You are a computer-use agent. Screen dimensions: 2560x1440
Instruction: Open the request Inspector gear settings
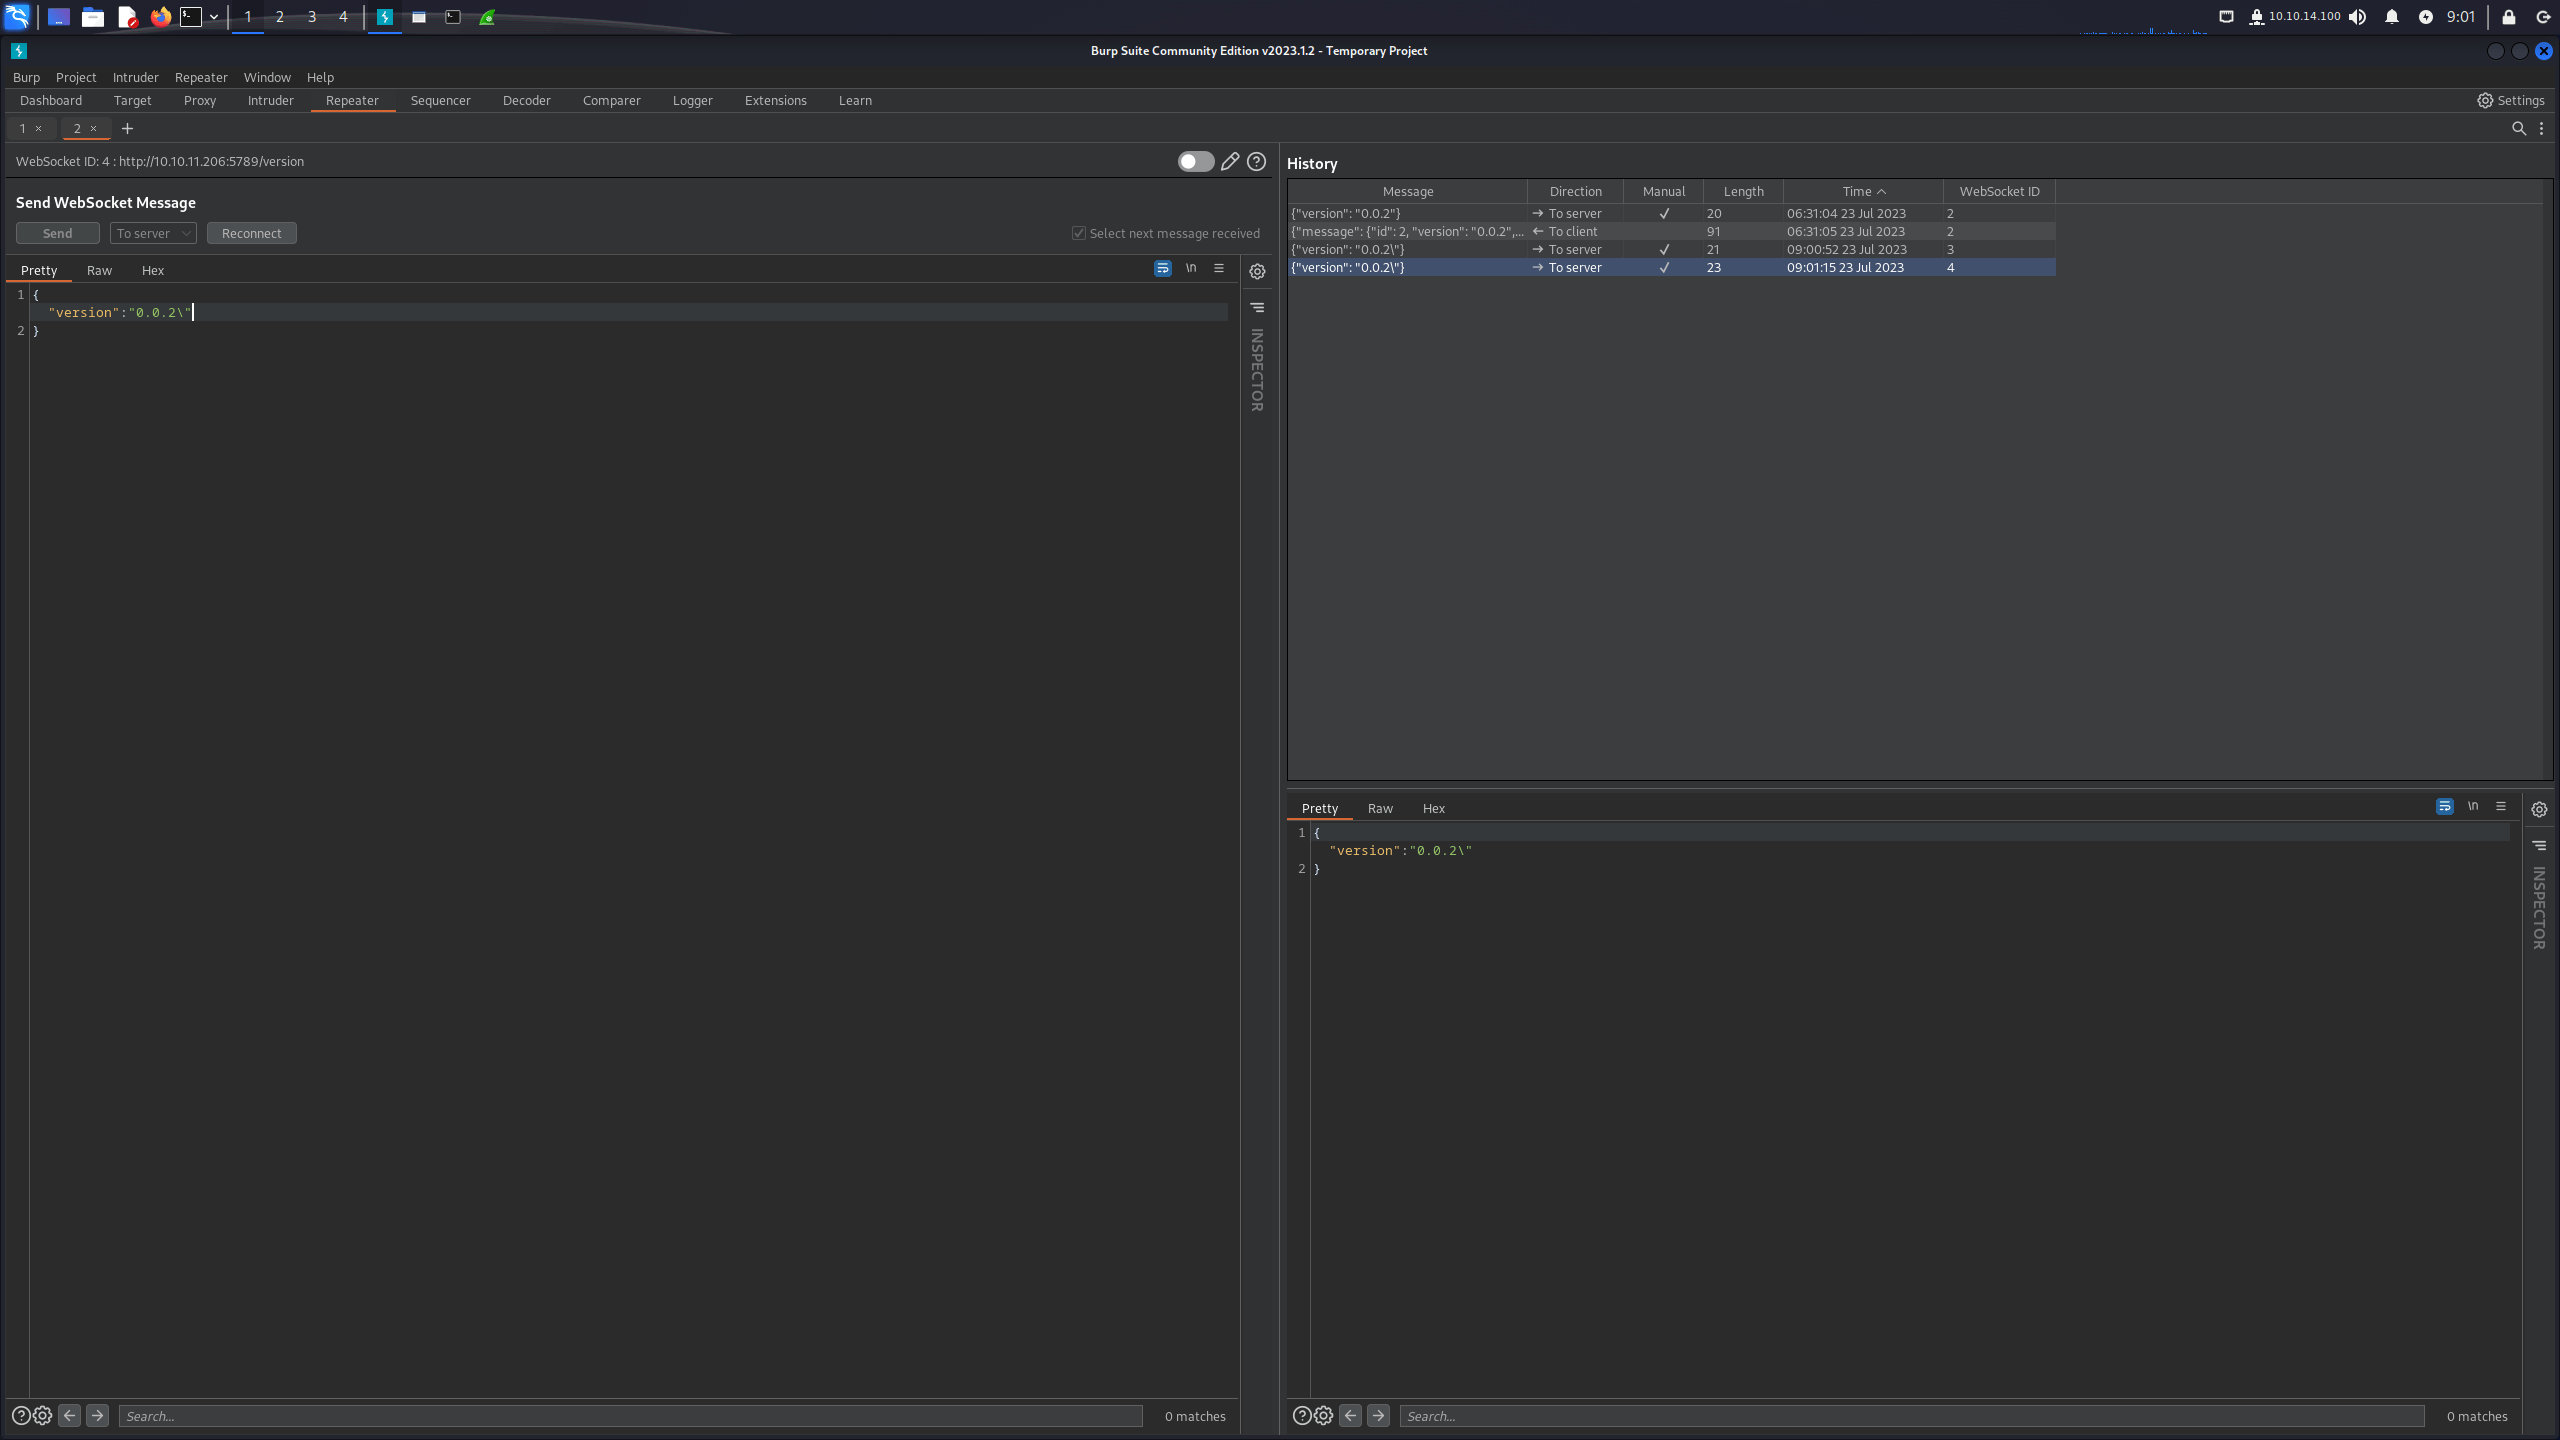pos(1258,271)
